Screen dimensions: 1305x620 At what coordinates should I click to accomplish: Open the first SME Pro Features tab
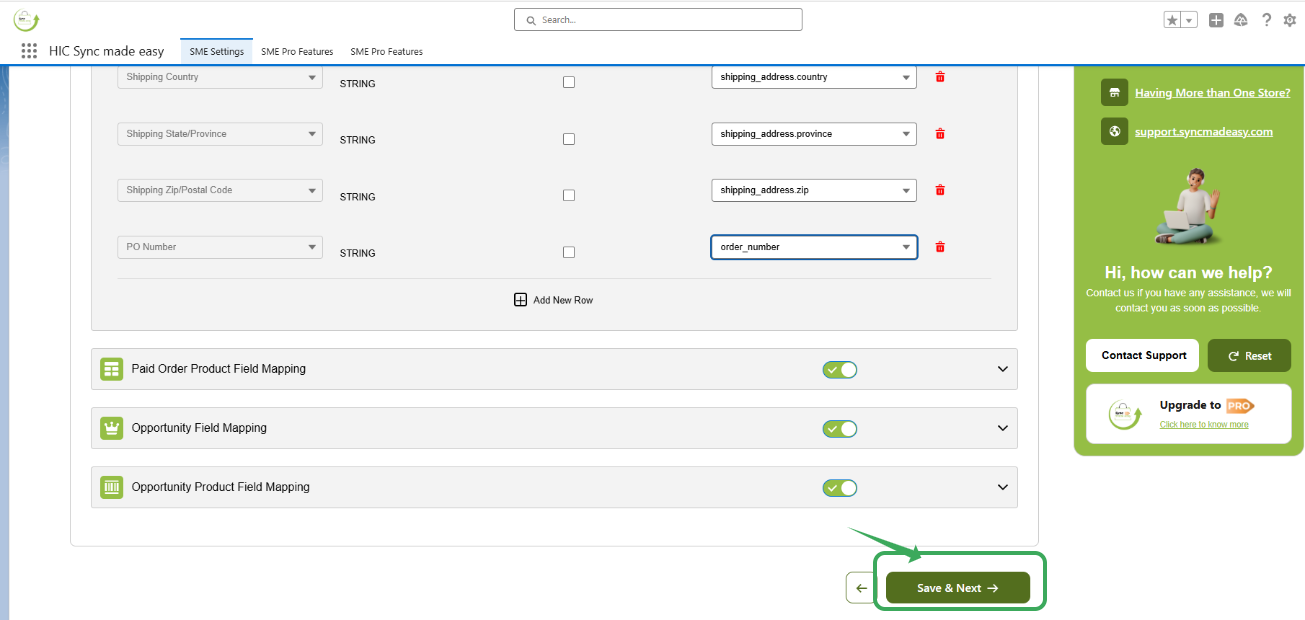pos(297,52)
